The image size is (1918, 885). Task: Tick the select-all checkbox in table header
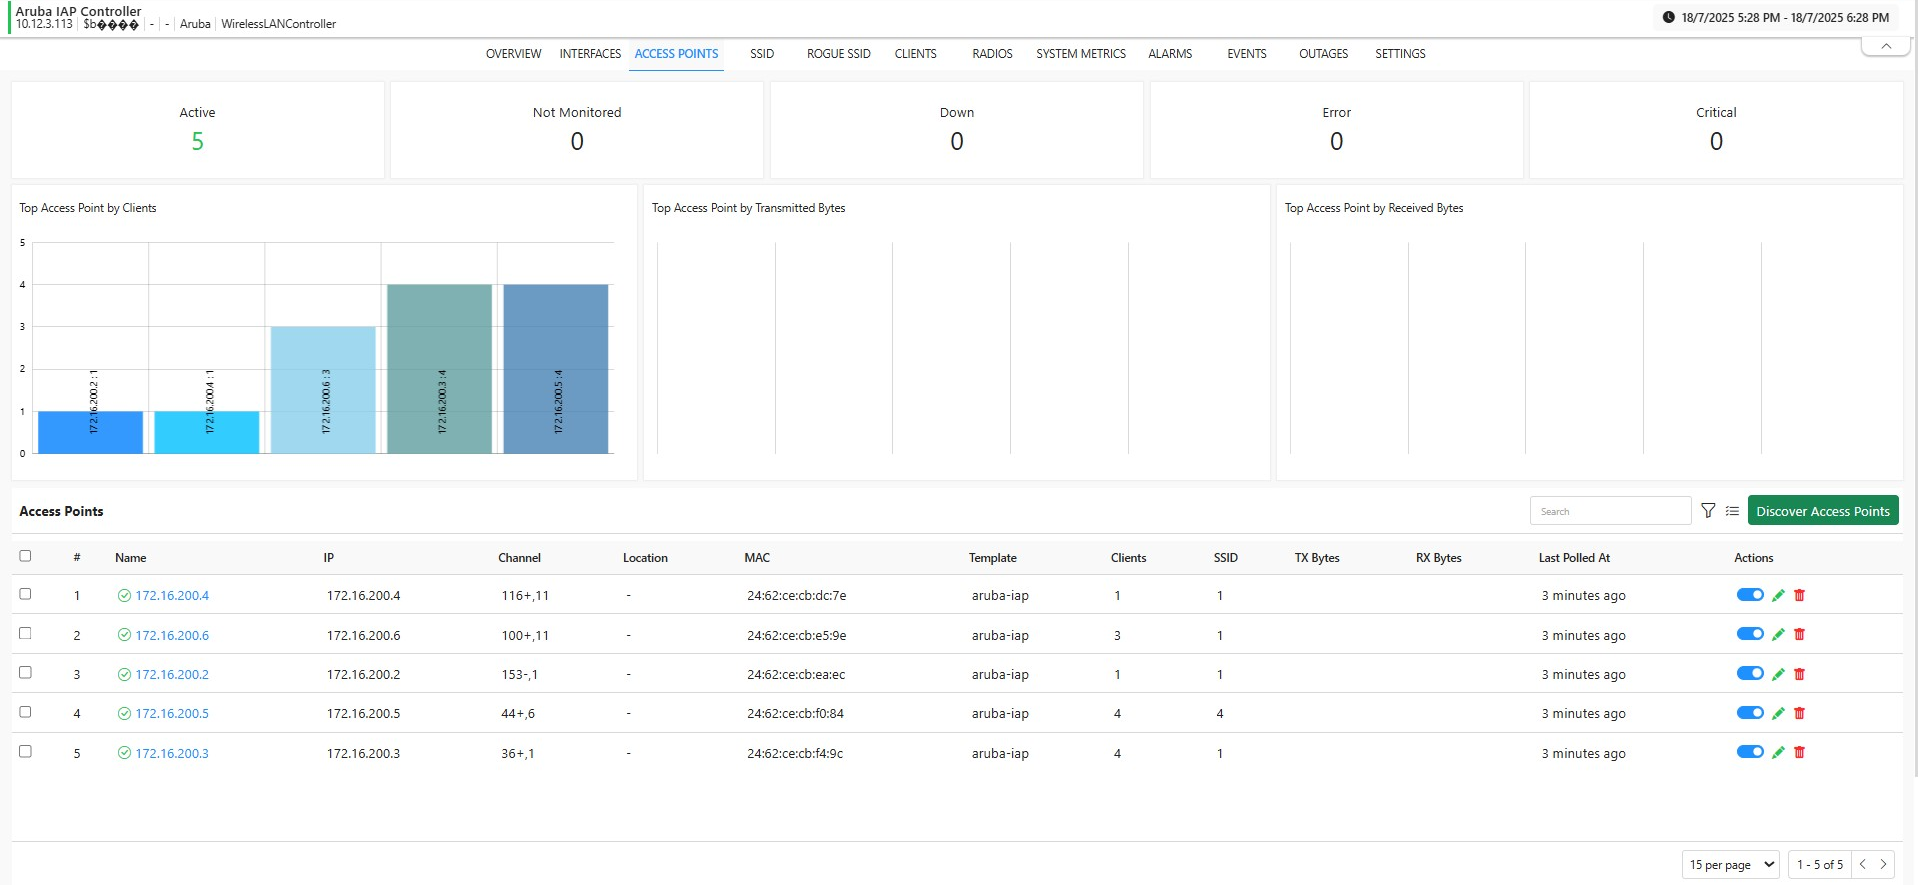click(x=26, y=556)
